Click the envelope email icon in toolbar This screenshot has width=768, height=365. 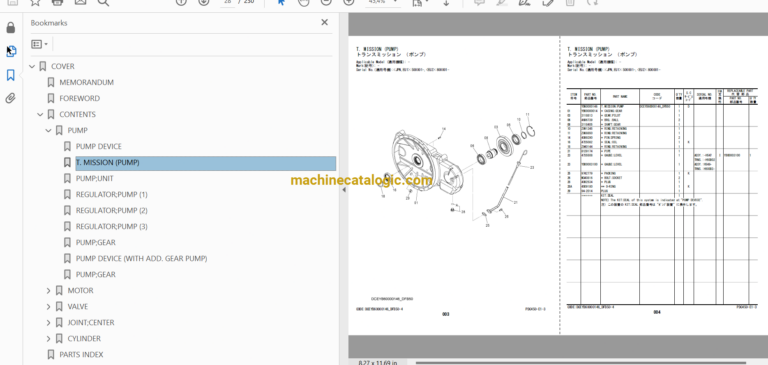(x=80, y=2)
